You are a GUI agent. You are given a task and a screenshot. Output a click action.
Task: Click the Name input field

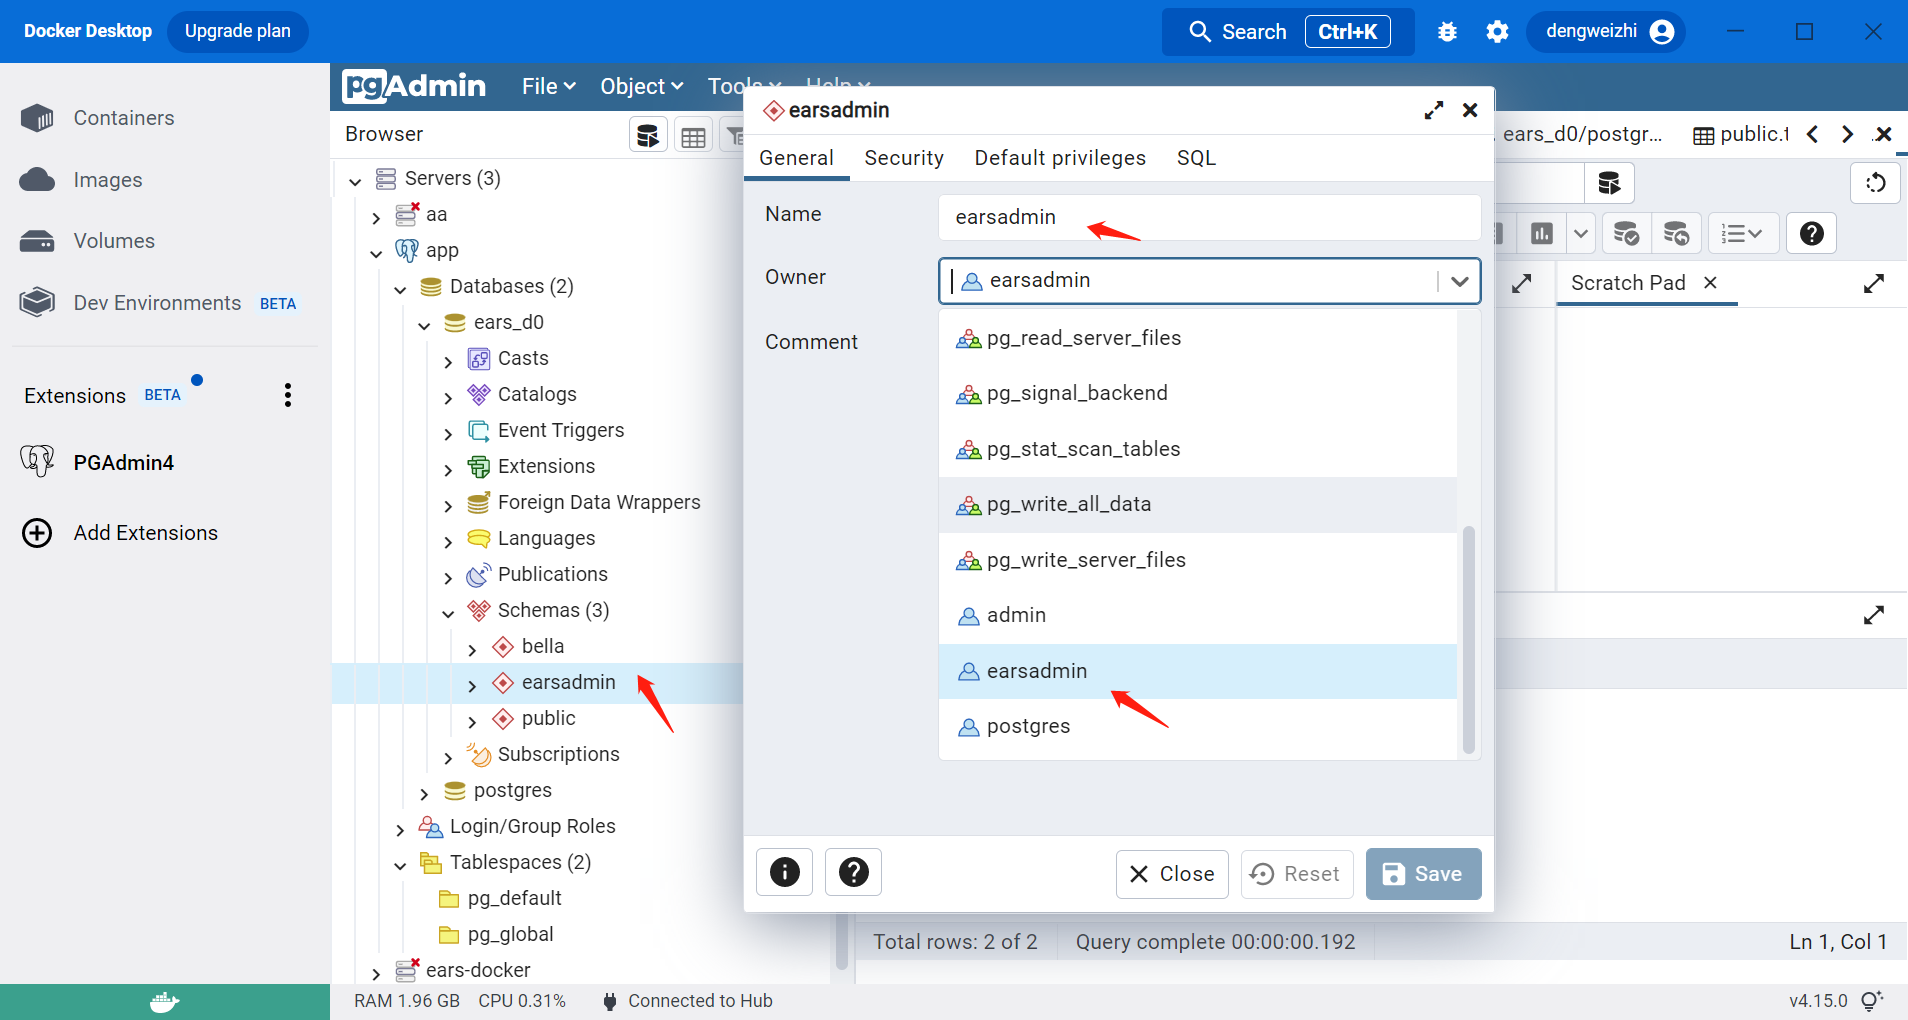pos(1209,217)
